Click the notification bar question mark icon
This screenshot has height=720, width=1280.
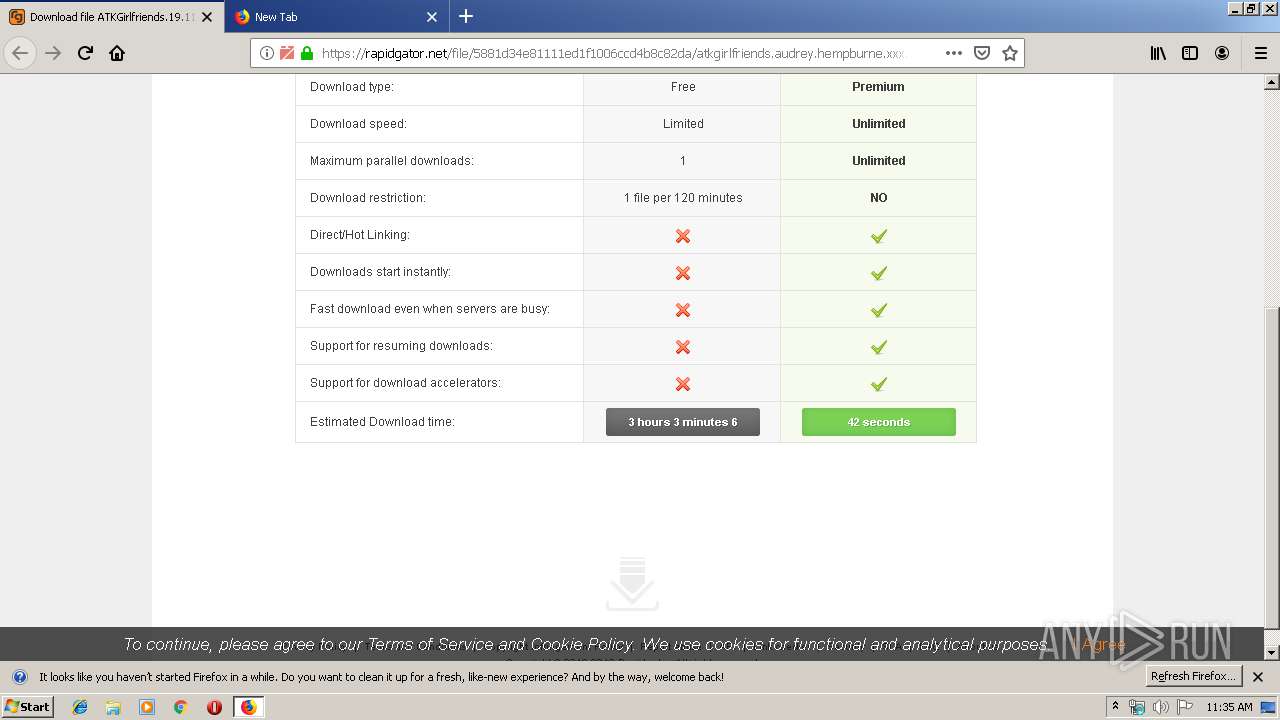coord(19,677)
